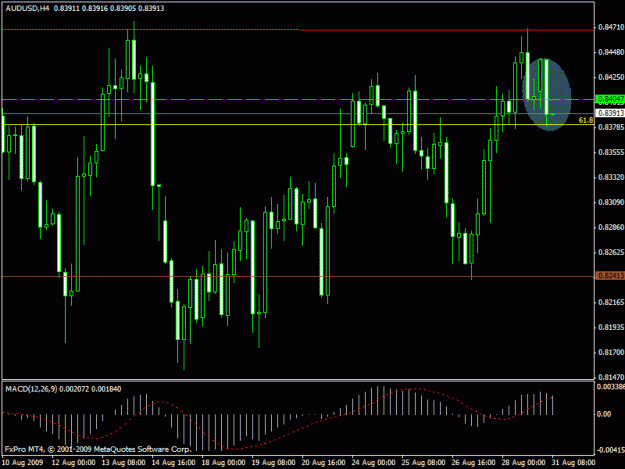The height and width of the screenshot is (469, 625).
Task: Click the 0.81935 price scale value
Action: (611, 327)
